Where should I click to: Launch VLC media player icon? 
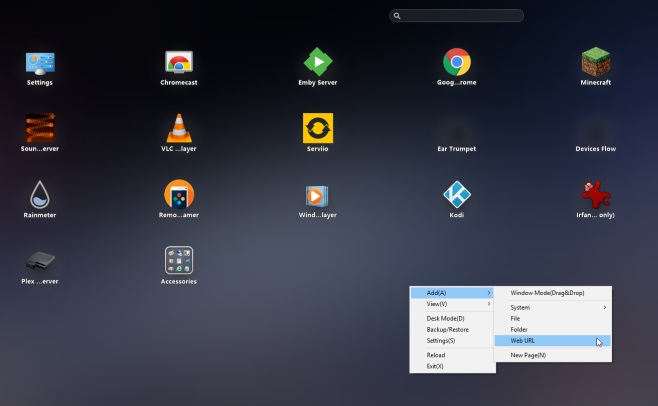tap(178, 128)
